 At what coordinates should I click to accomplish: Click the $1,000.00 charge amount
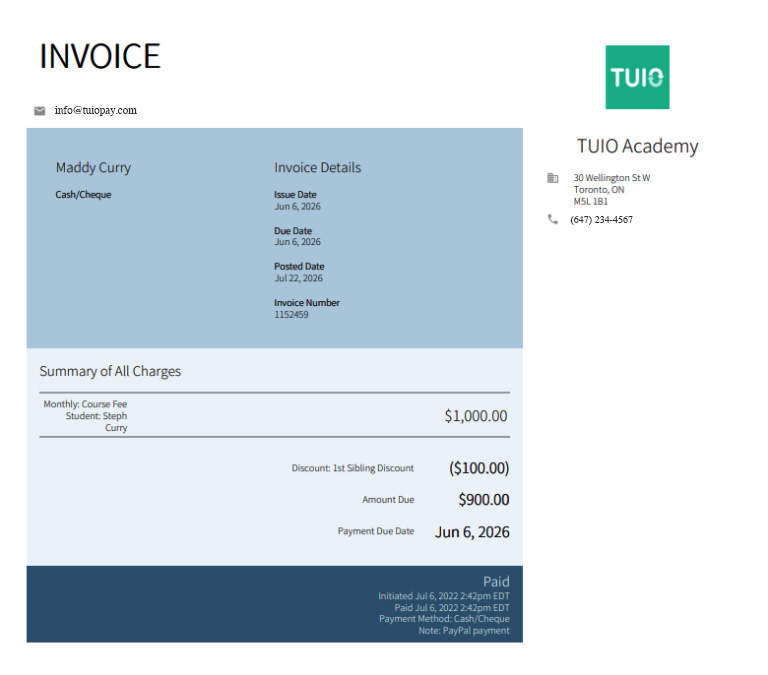coord(476,416)
